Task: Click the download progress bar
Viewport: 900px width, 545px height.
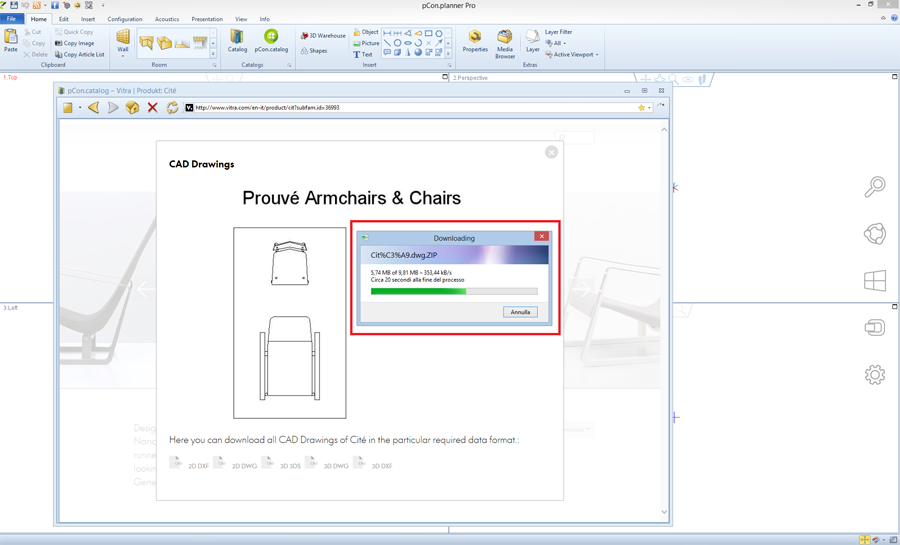Action: [454, 291]
